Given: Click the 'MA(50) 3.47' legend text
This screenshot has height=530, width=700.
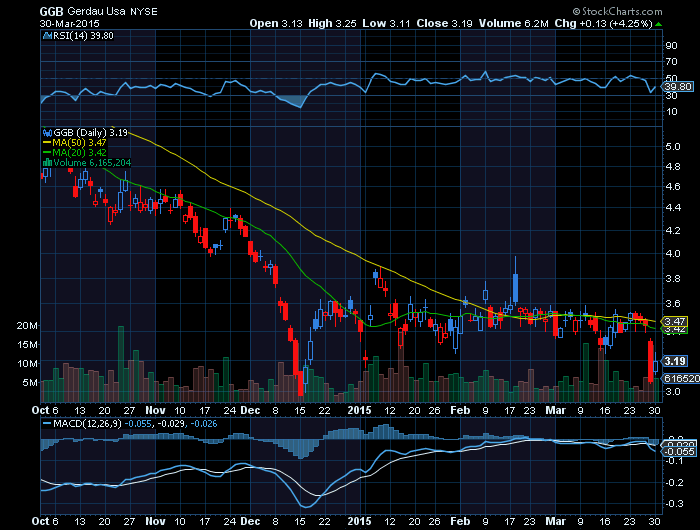Looking at the screenshot, I should point(79,143).
